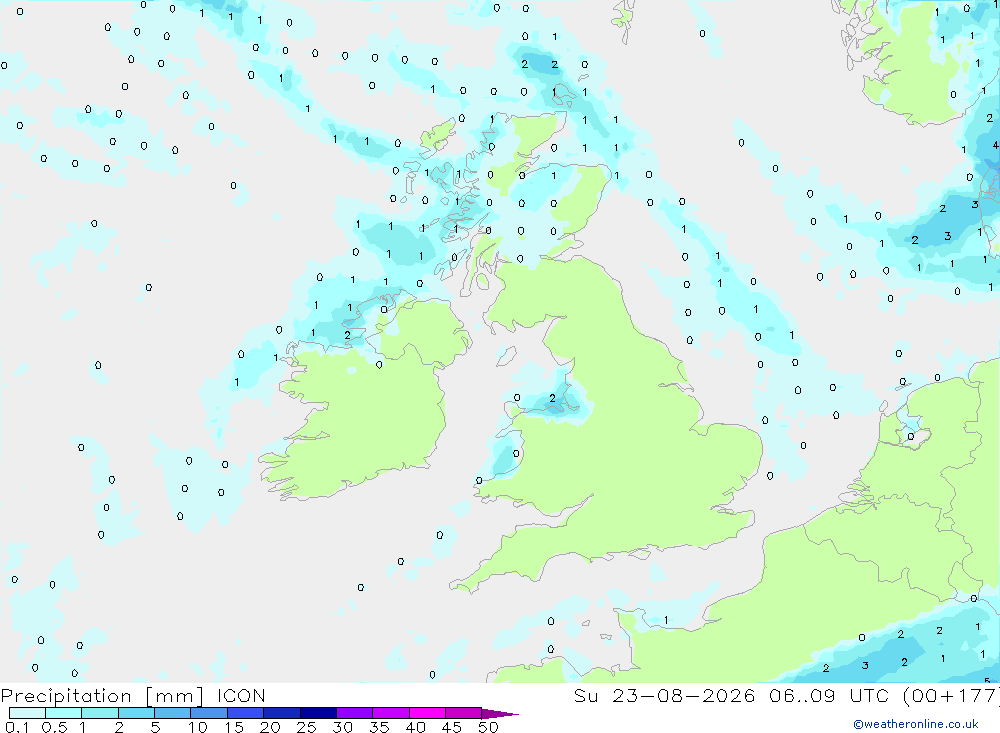1000x733 pixels.
Task: Click the '1' value in the English Channel
Action: click(666, 620)
